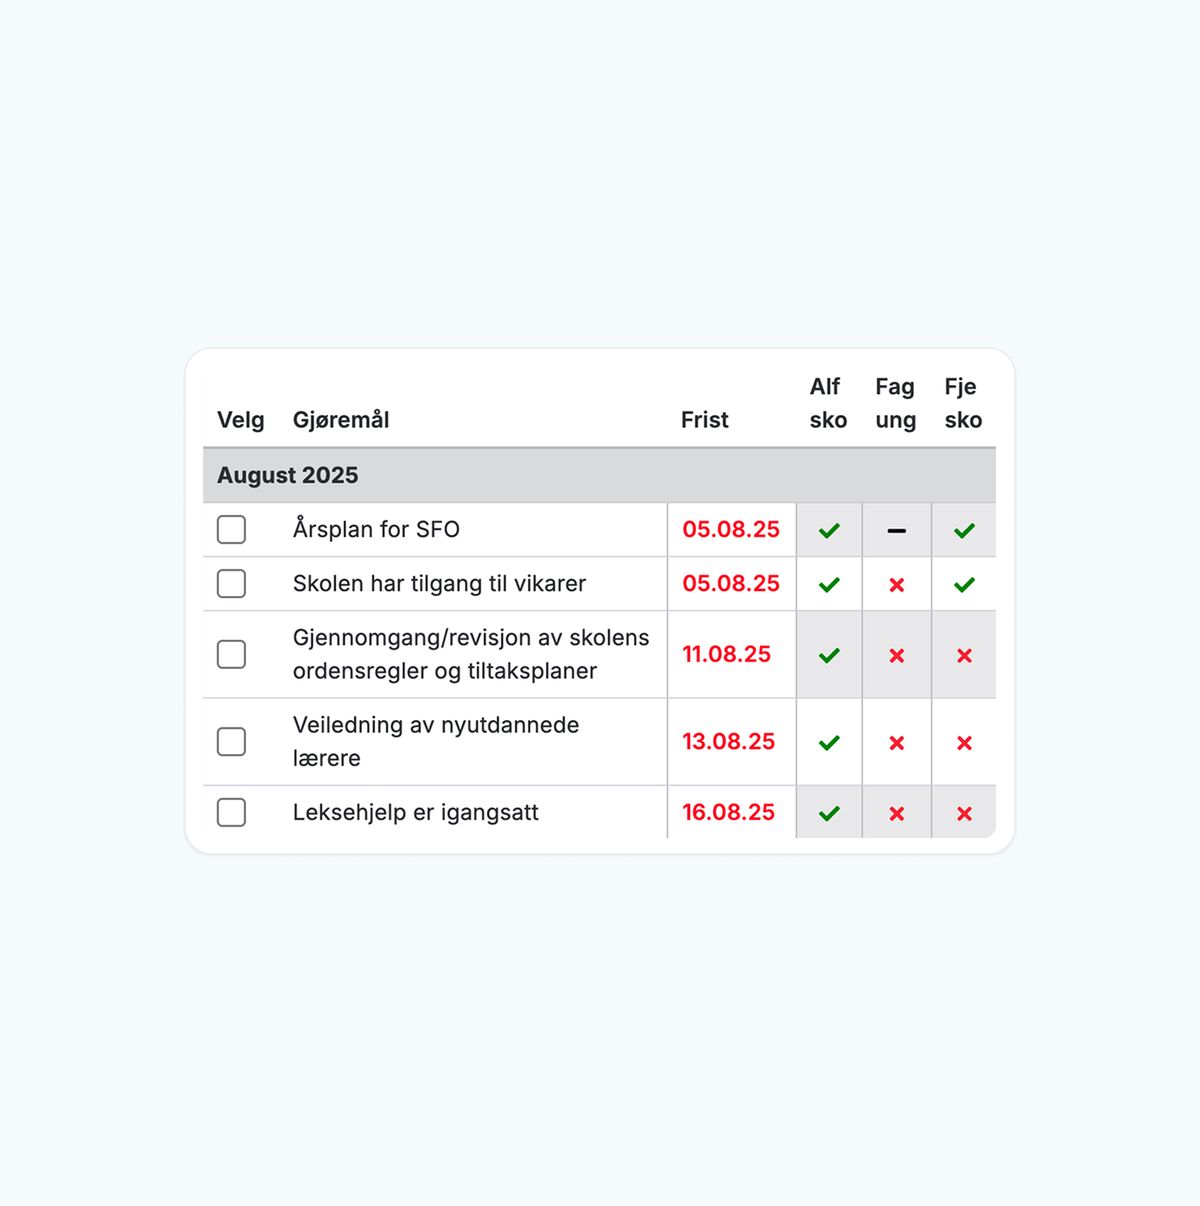Click the Gjøremål column header

[x=341, y=420]
